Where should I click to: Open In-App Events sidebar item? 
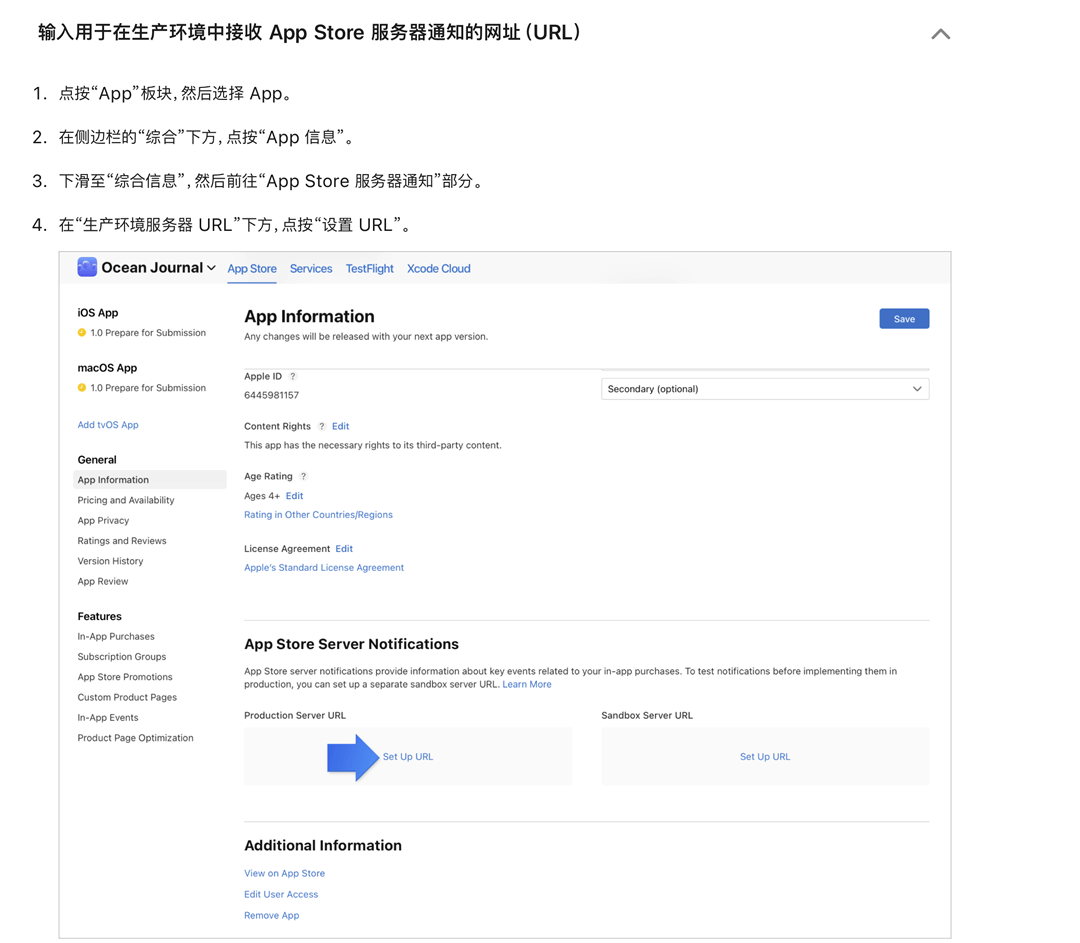(107, 718)
